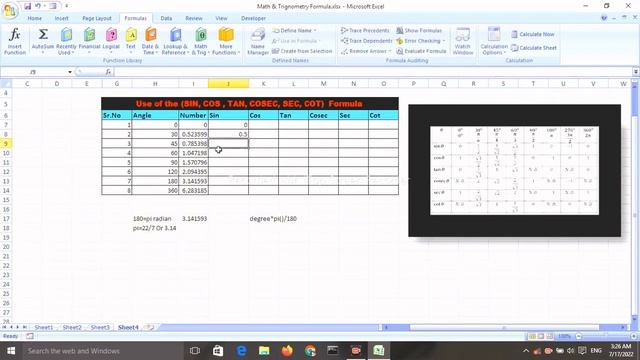This screenshot has width=640, height=360.
Task: Click the Excel Help icon
Action: 604,18
